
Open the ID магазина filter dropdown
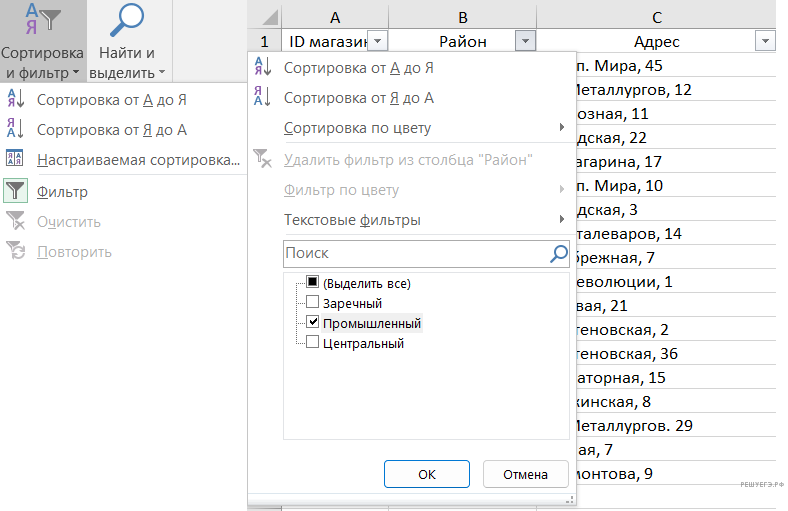tap(378, 41)
